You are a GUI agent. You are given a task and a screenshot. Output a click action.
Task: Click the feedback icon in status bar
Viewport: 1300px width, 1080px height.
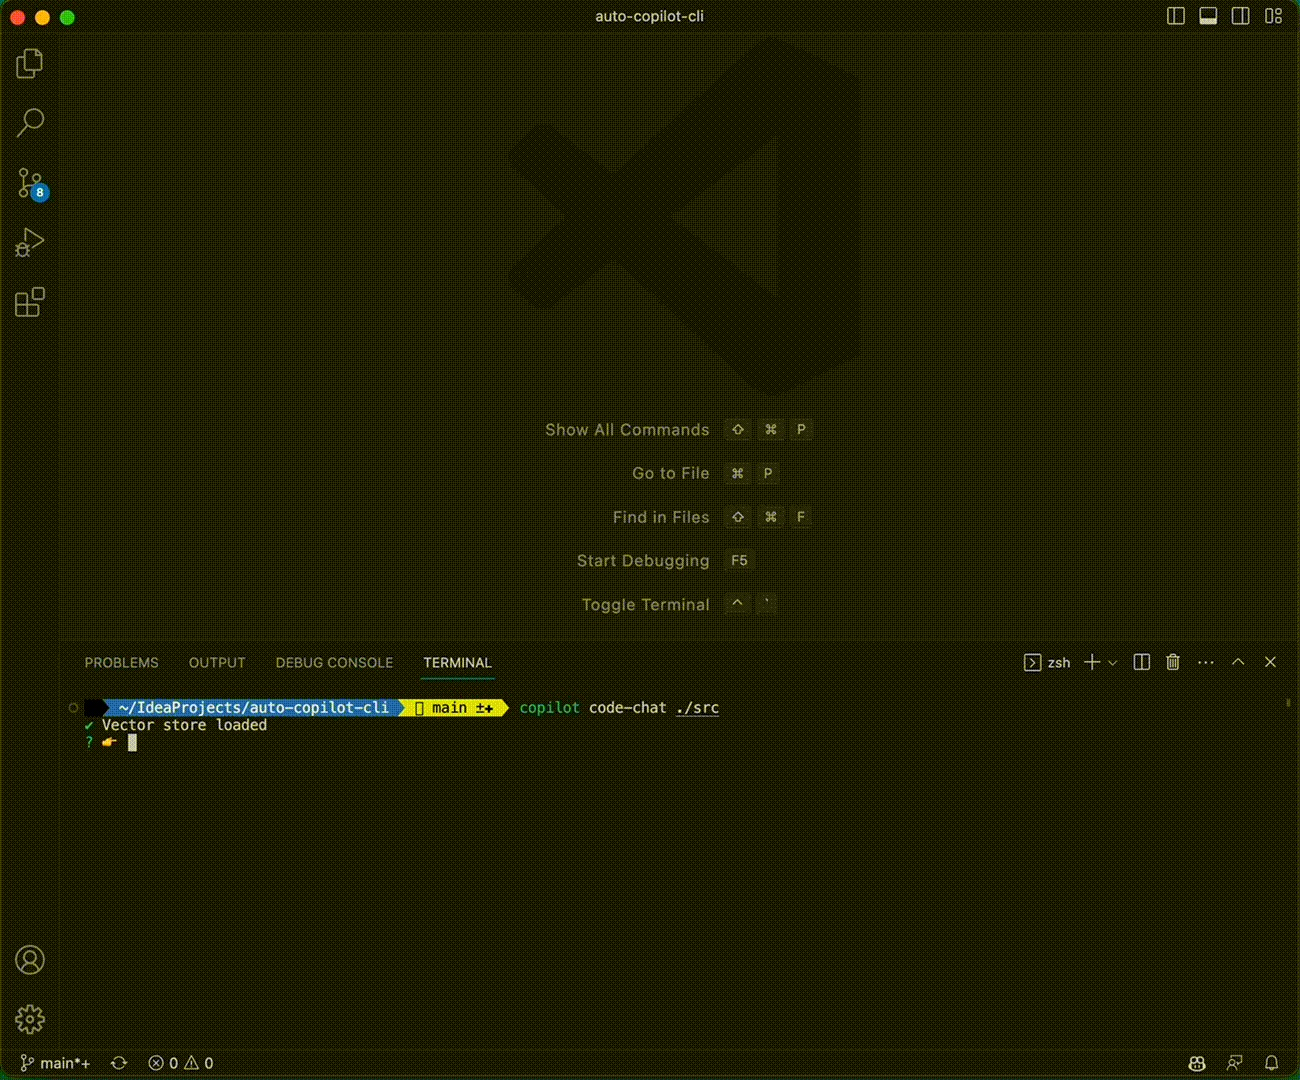(1235, 1063)
